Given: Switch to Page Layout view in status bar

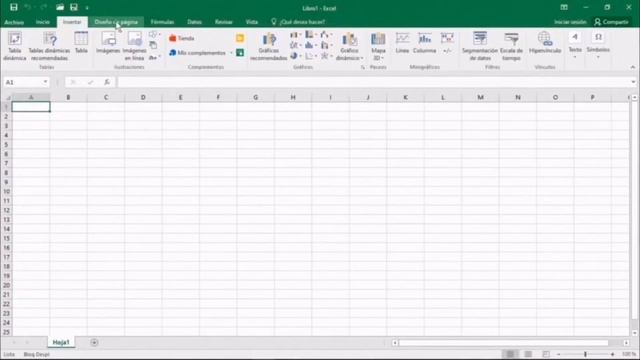Looking at the screenshot, I should click(528, 354).
